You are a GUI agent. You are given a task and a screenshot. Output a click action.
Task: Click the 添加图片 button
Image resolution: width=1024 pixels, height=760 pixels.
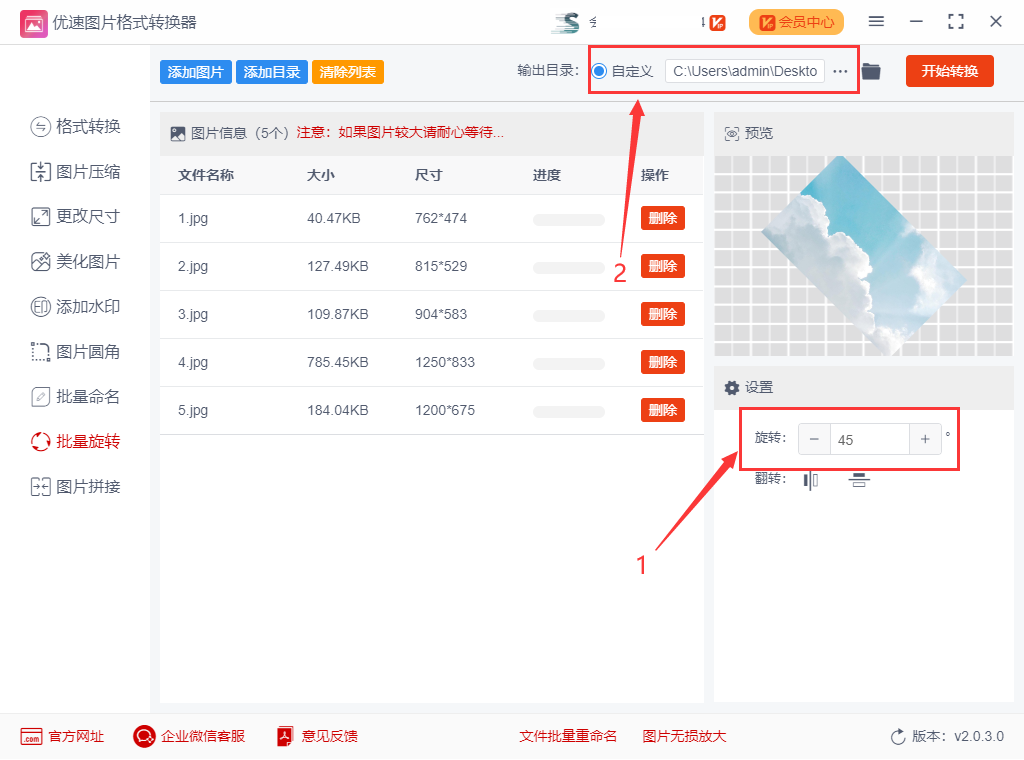coord(196,72)
